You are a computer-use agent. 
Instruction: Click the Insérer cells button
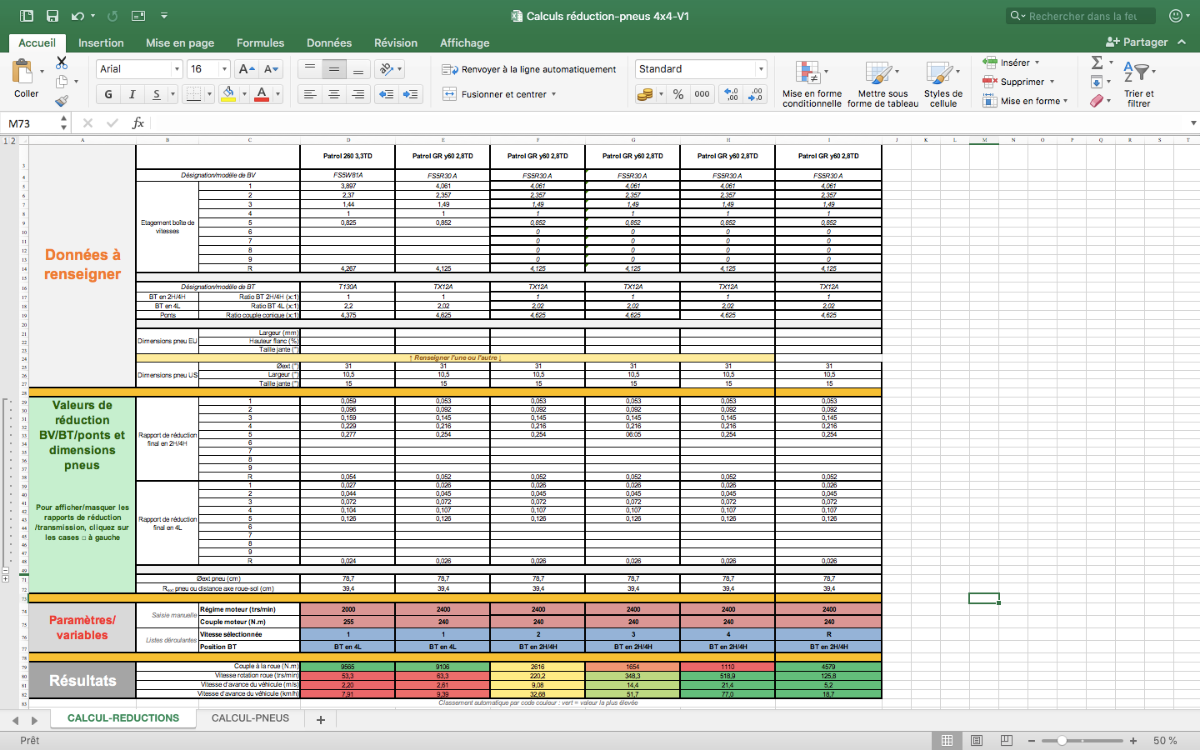pos(1011,63)
